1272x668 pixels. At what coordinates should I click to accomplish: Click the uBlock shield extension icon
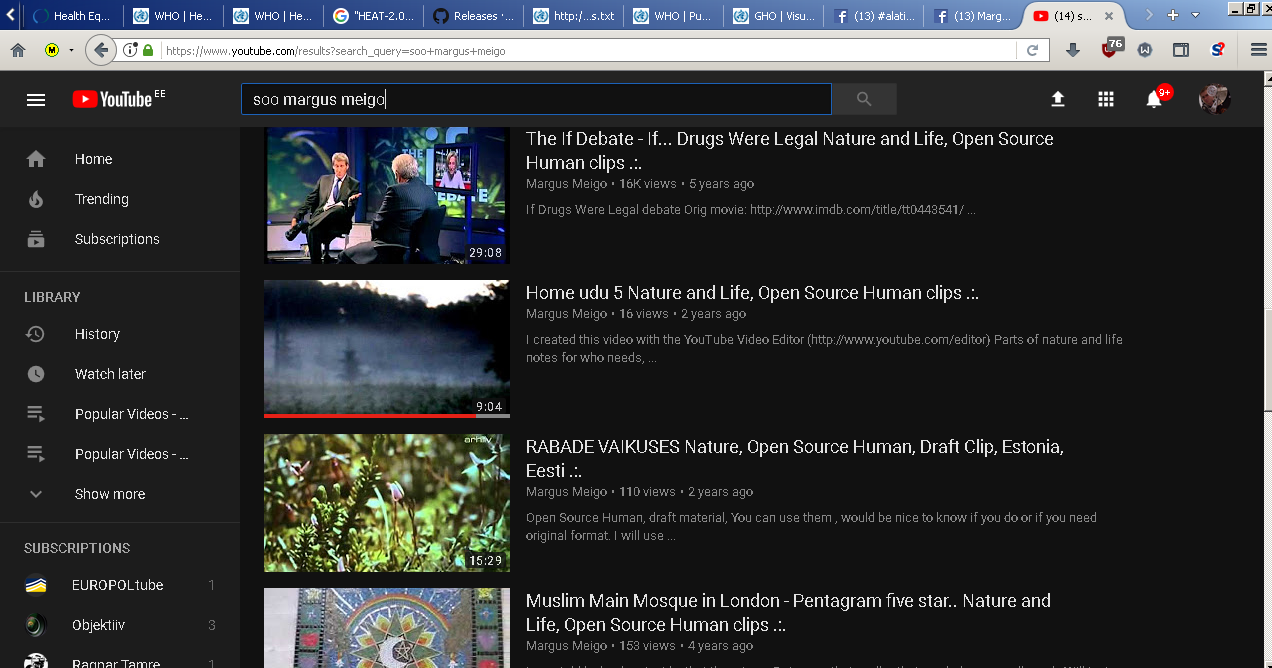tap(1110, 49)
